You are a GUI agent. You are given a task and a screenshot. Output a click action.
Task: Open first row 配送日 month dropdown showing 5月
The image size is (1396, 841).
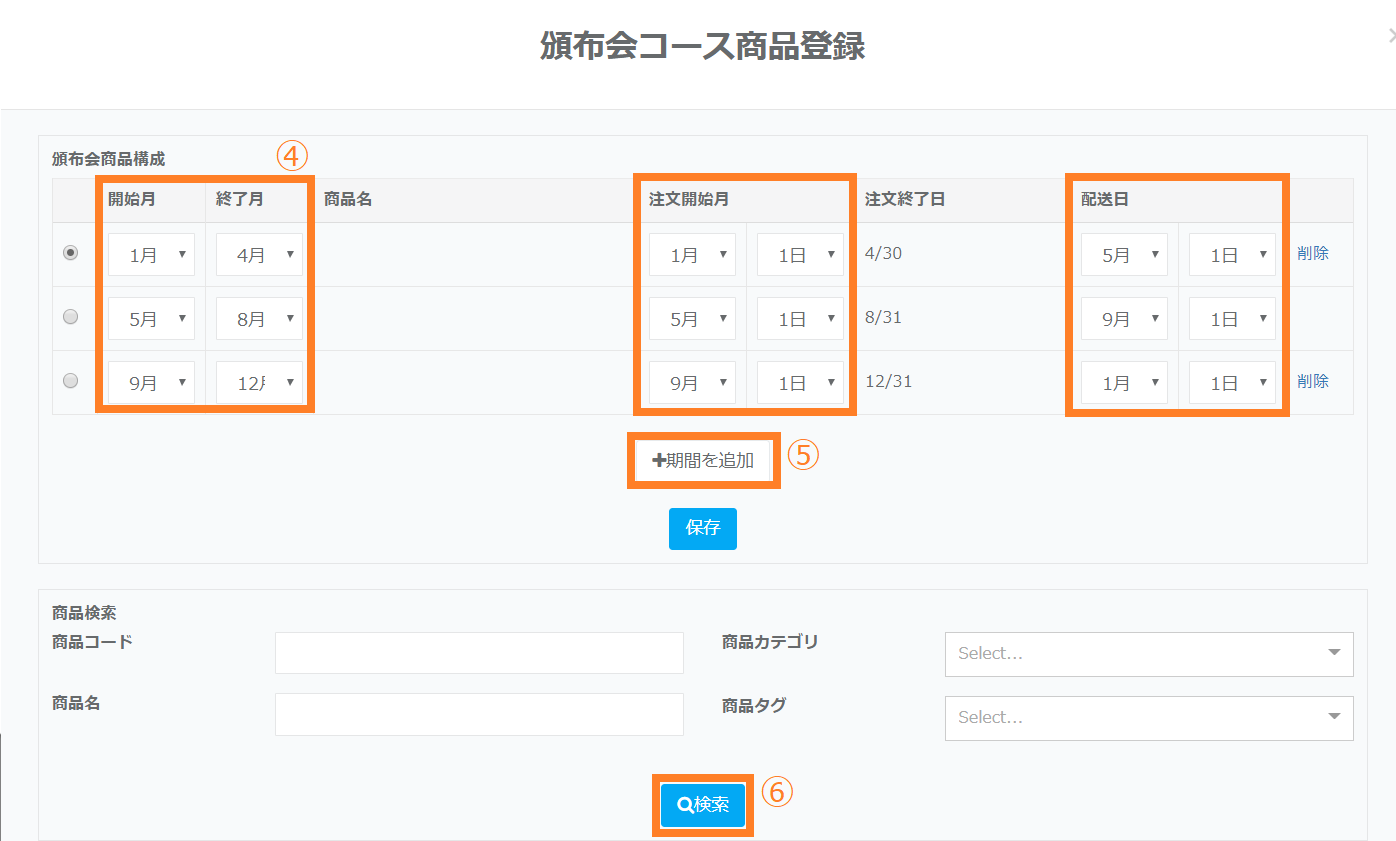[x=1124, y=255]
